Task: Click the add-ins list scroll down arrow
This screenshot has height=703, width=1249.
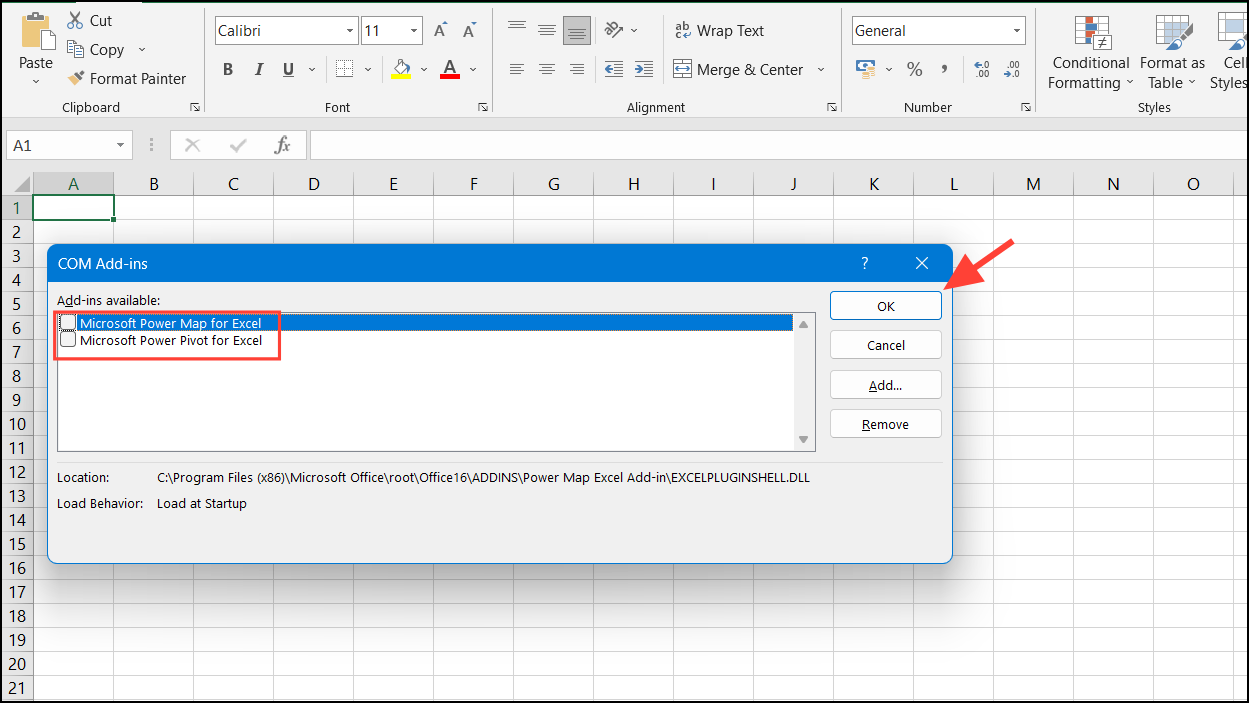Action: tap(803, 440)
